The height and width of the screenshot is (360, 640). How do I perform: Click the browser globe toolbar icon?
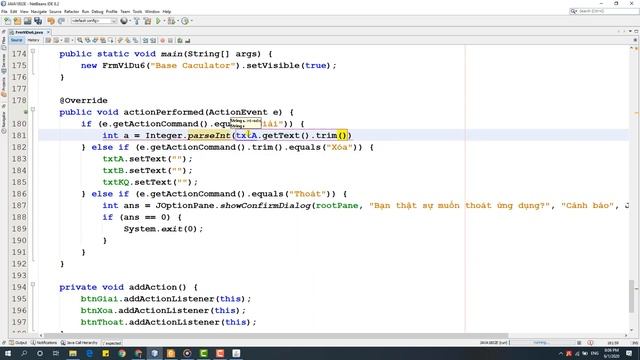[124, 21]
